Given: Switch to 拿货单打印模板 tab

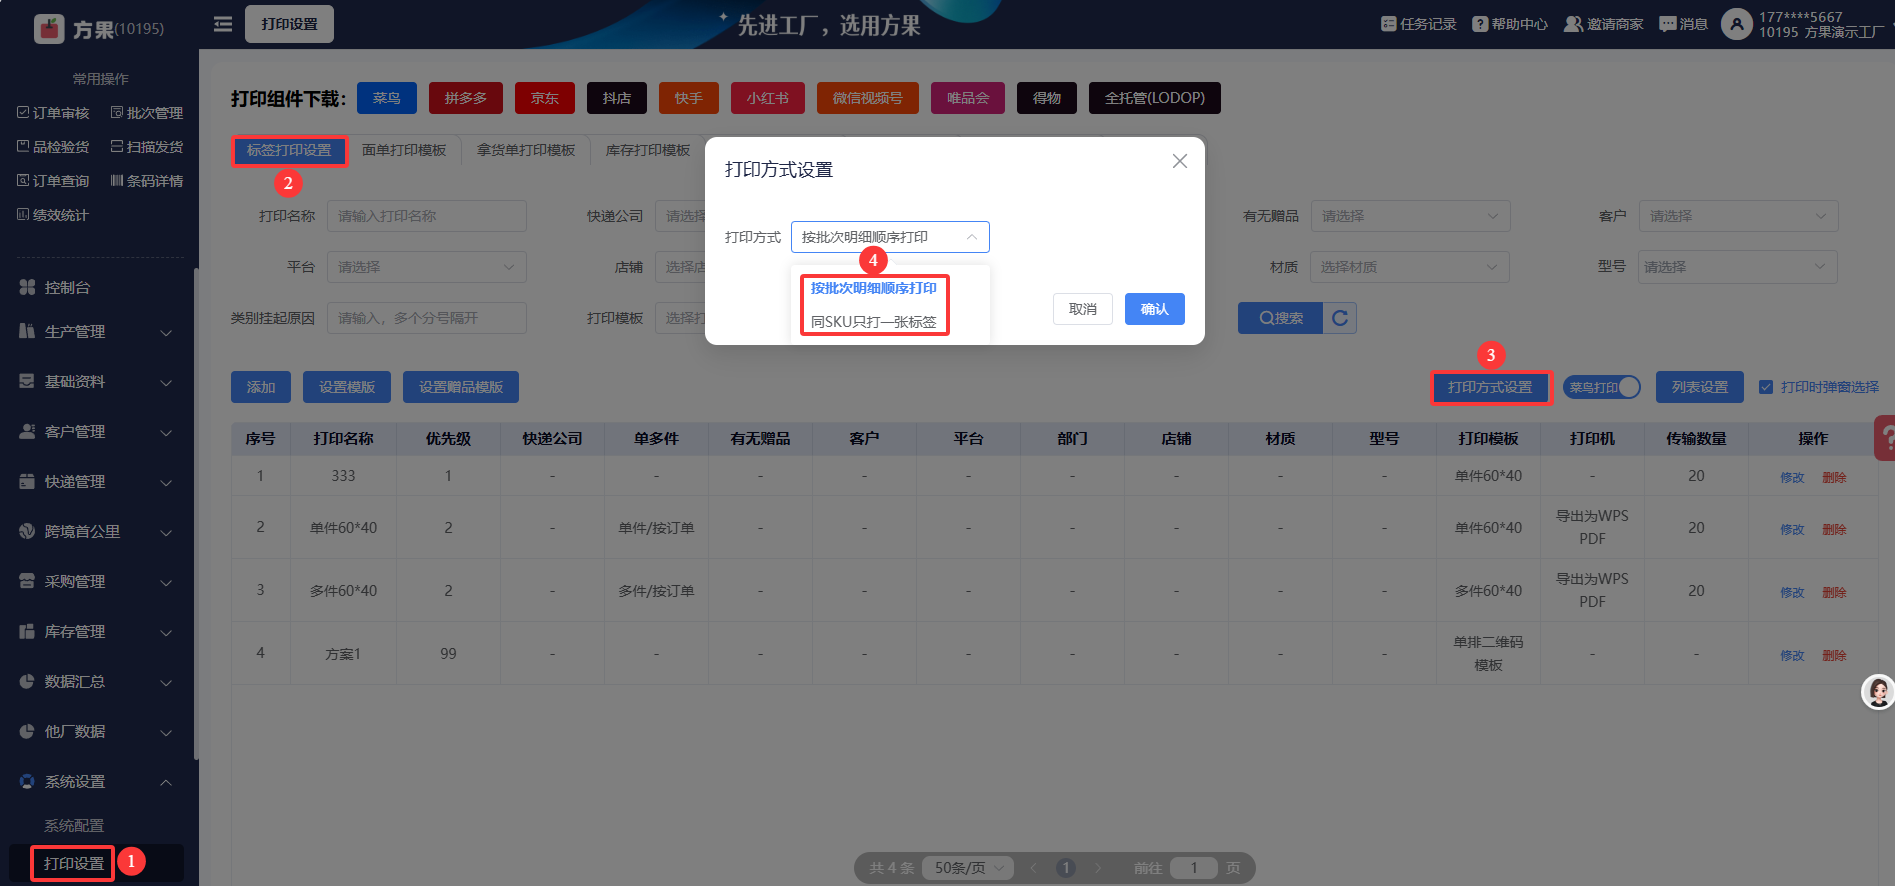Looking at the screenshot, I should pyautogui.click(x=526, y=150).
